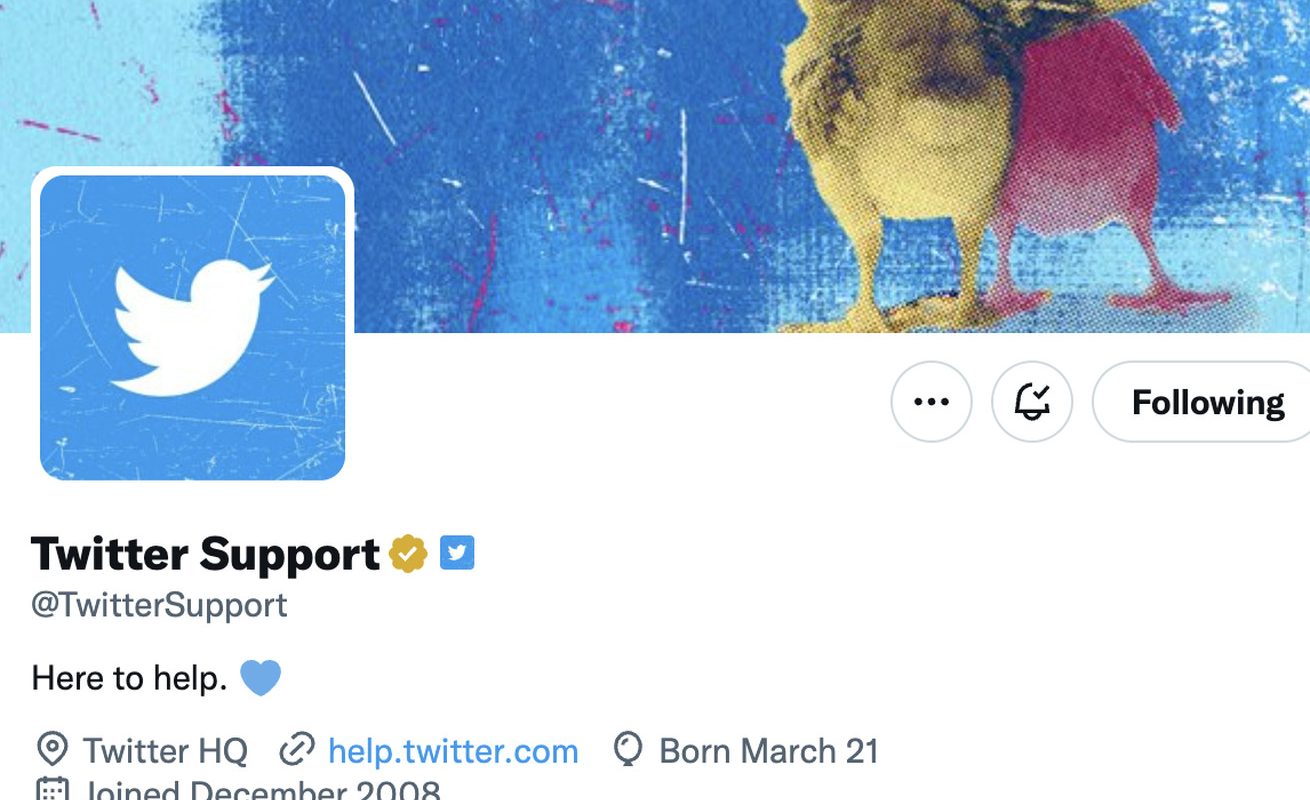Screen dimensions: 1310x800
Task: Open the Twitter Support profile picture
Action: (192, 327)
